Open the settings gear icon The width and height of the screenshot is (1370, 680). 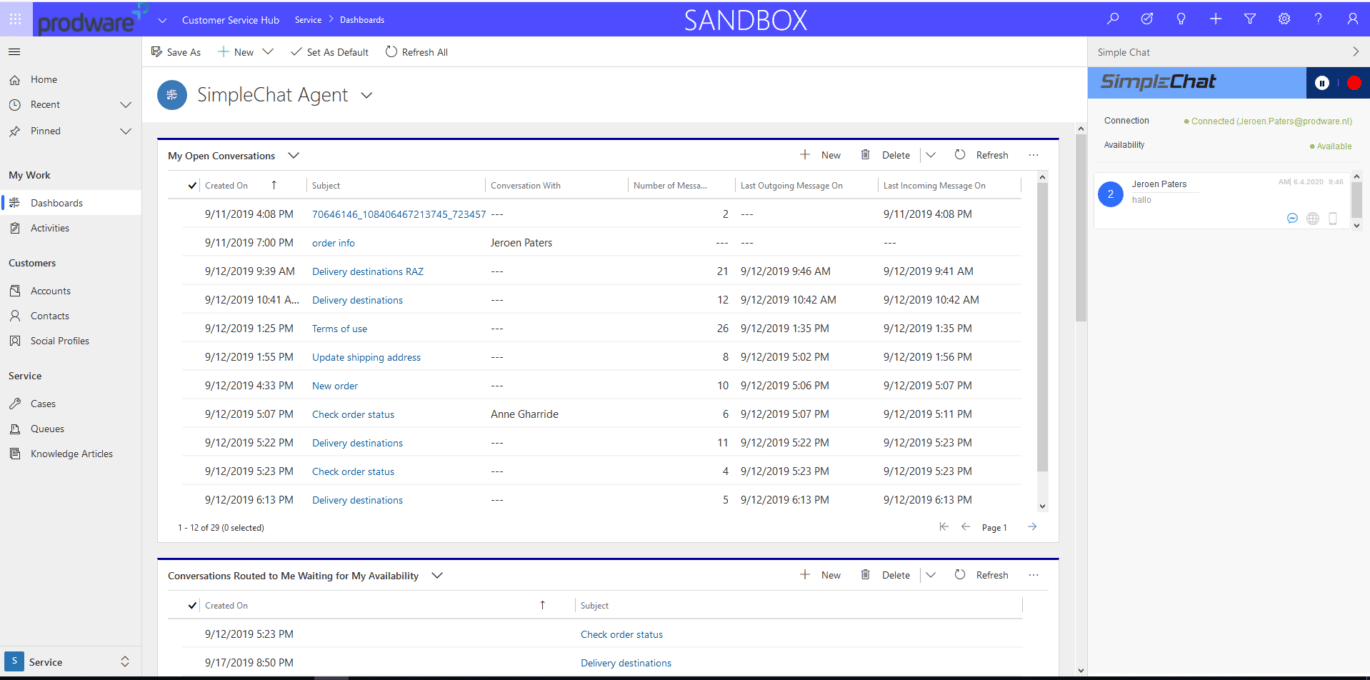[1284, 18]
